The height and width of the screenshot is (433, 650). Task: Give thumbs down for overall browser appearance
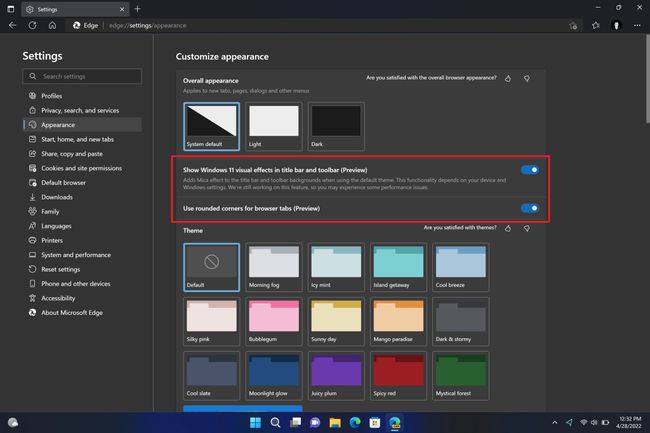point(526,78)
